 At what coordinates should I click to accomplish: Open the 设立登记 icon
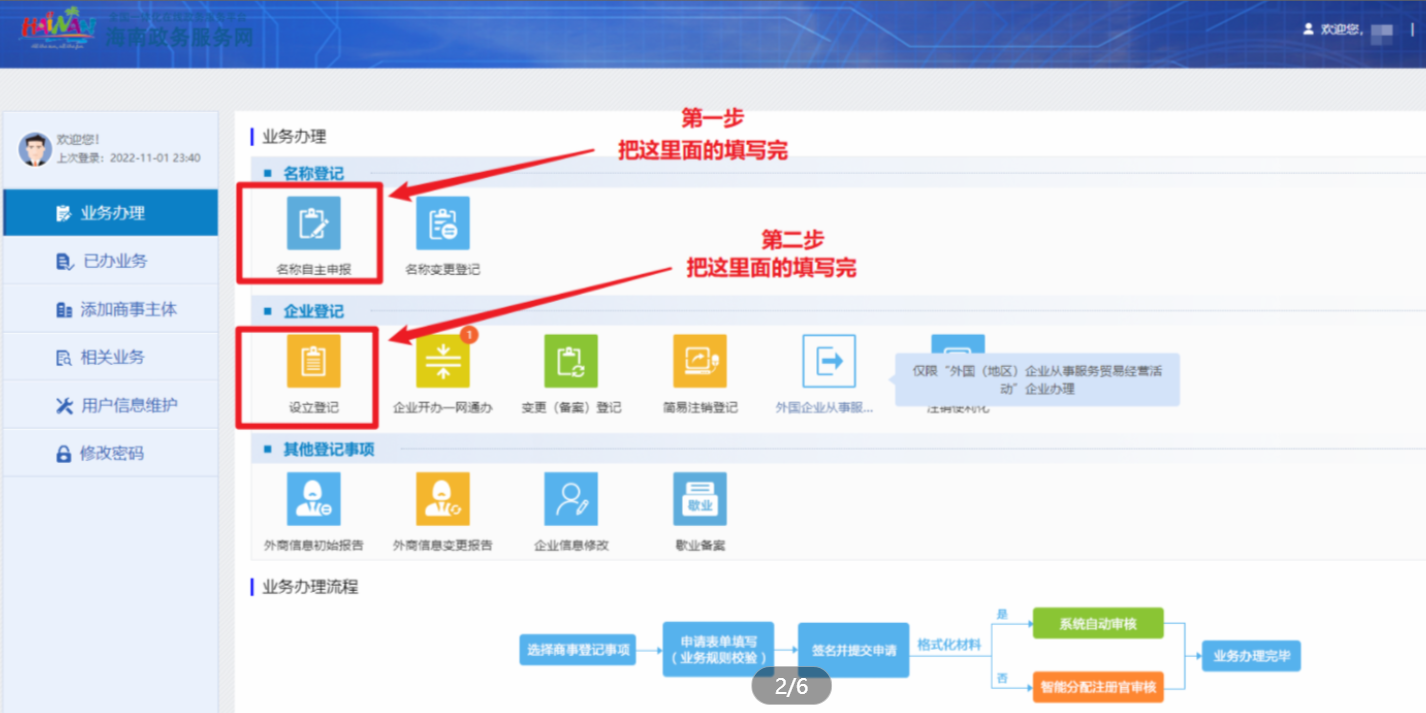[x=313, y=361]
